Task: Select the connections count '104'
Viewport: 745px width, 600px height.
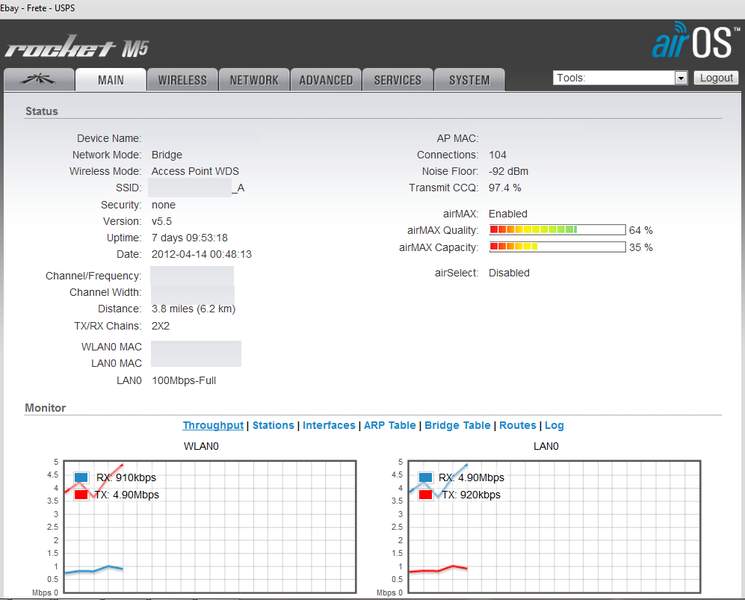Action: coord(497,155)
